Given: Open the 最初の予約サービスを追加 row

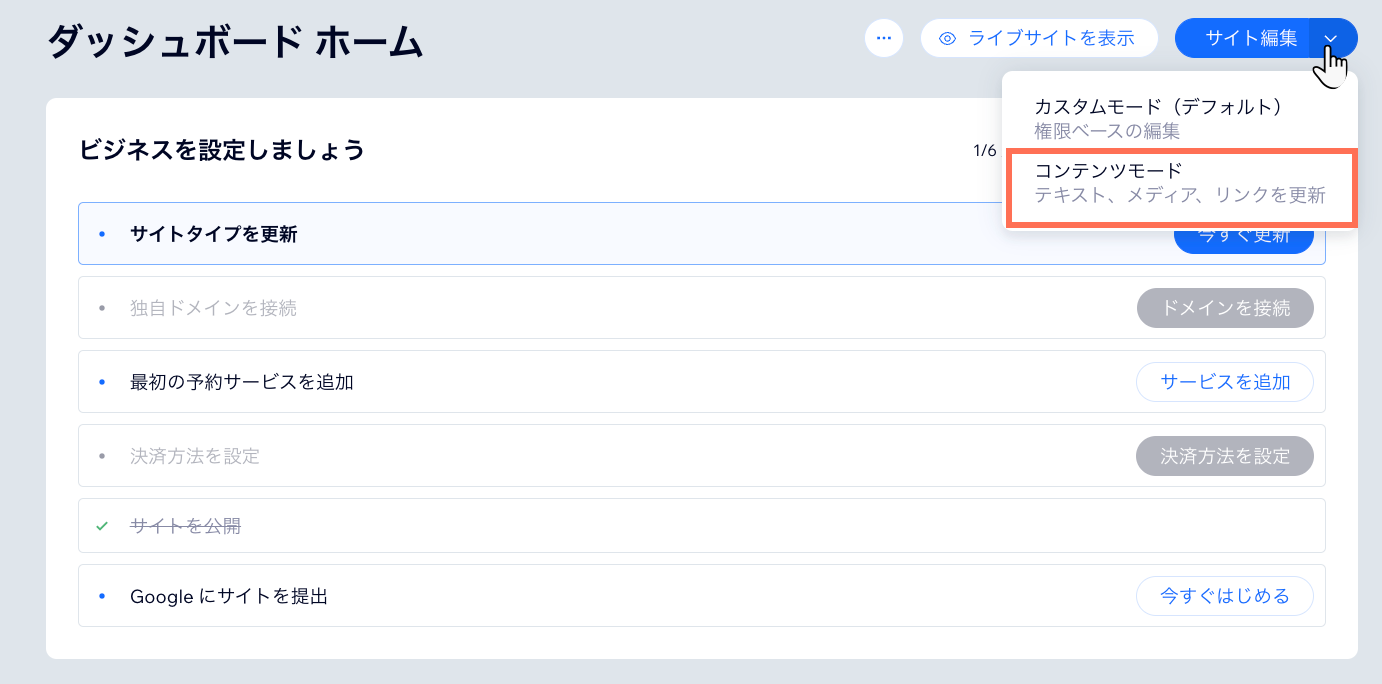Looking at the screenshot, I should [x=702, y=382].
